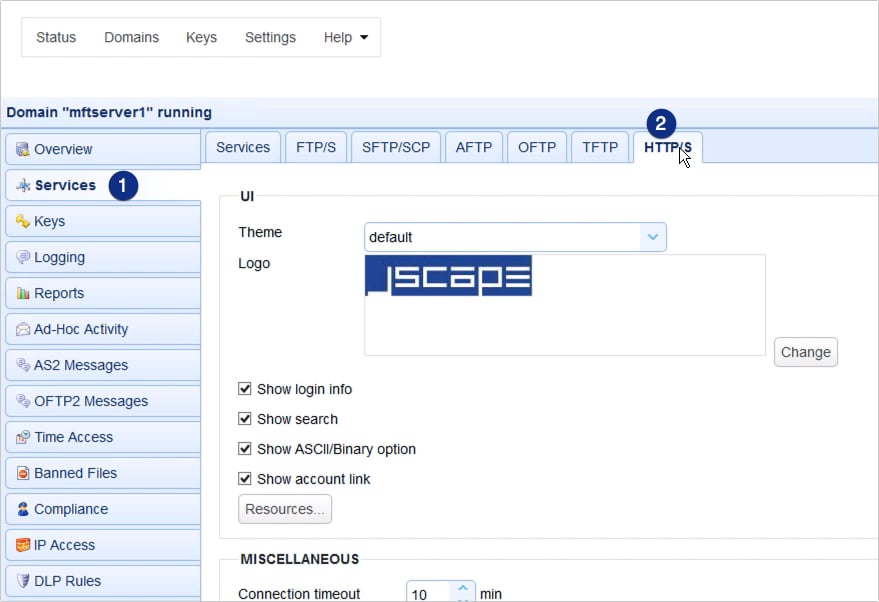Click the Connection timeout value field

point(434,592)
